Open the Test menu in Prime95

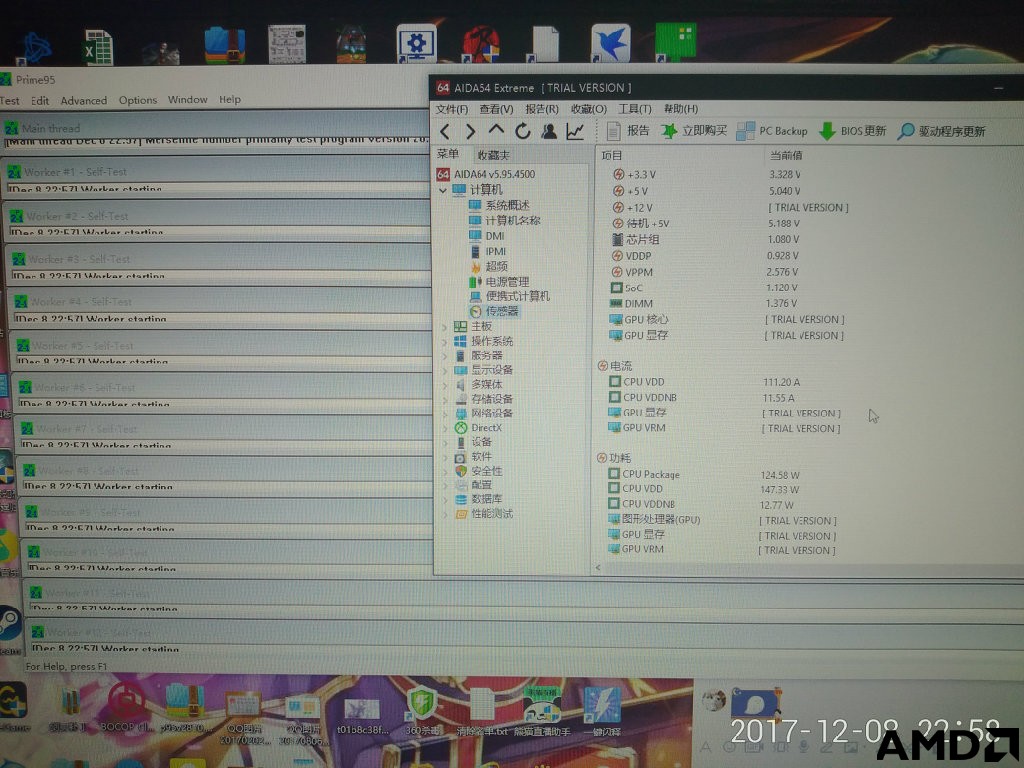coord(10,101)
